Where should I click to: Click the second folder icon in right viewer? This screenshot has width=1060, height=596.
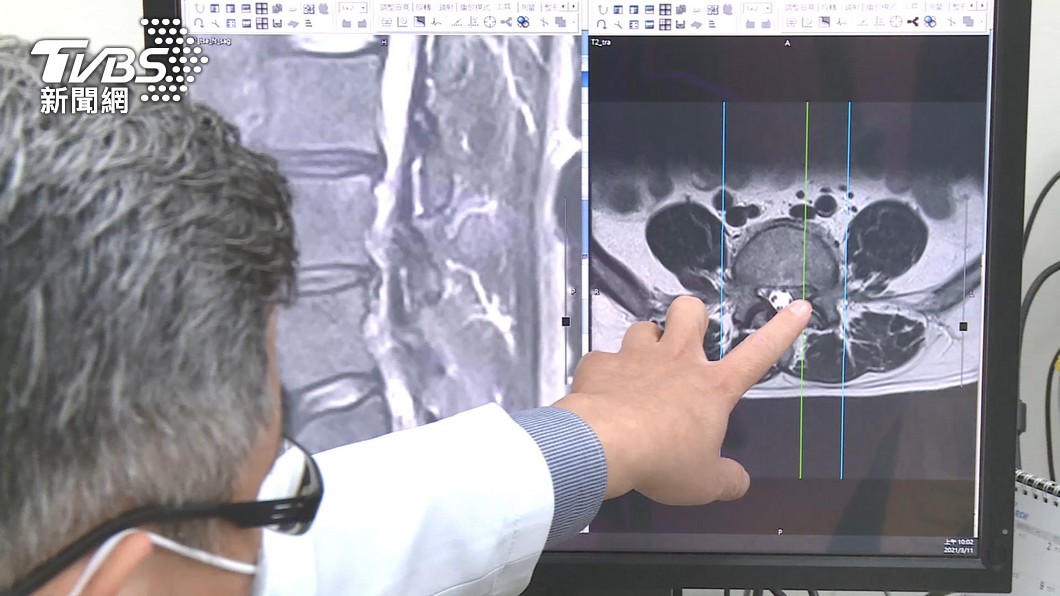click(766, 24)
